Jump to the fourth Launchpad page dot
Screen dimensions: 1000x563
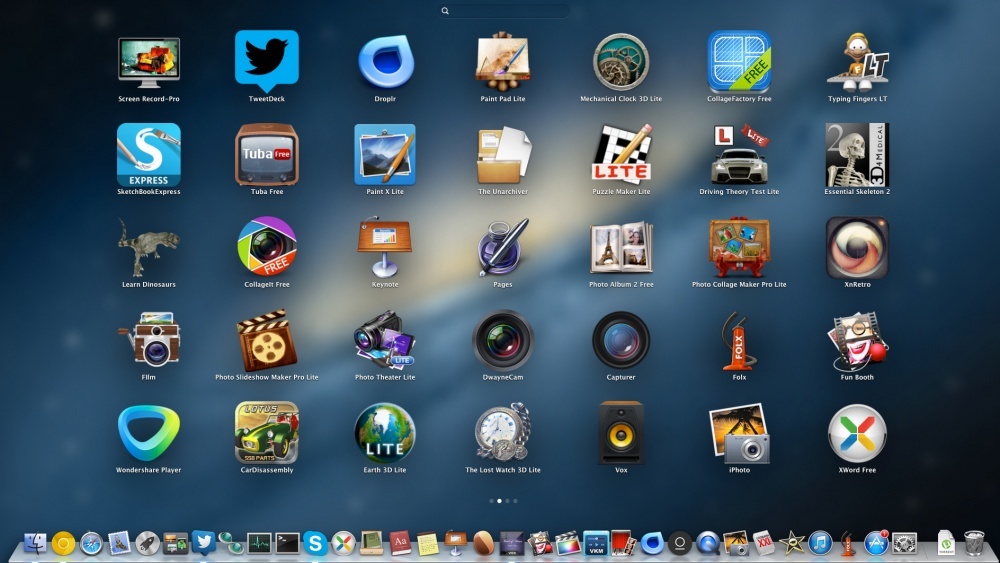[x=515, y=501]
